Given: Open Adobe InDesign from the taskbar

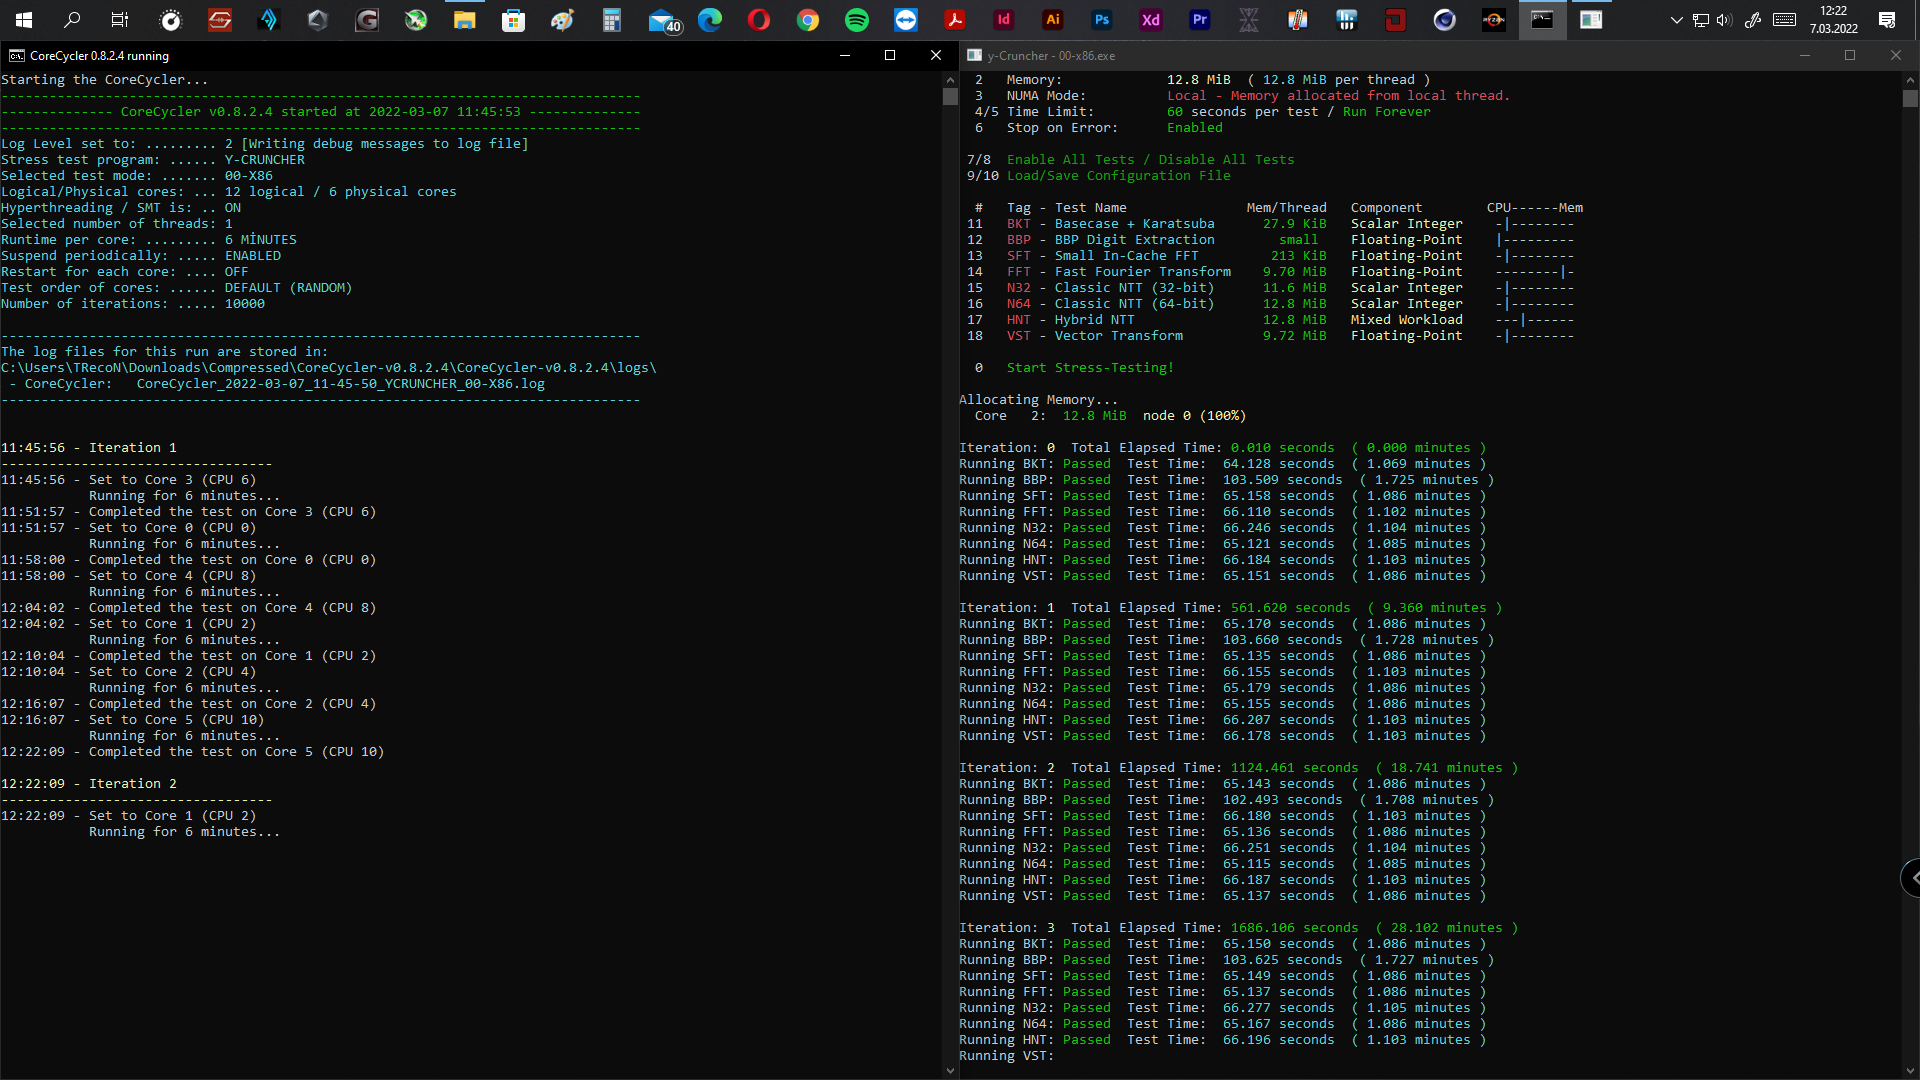Looking at the screenshot, I should (x=1004, y=20).
